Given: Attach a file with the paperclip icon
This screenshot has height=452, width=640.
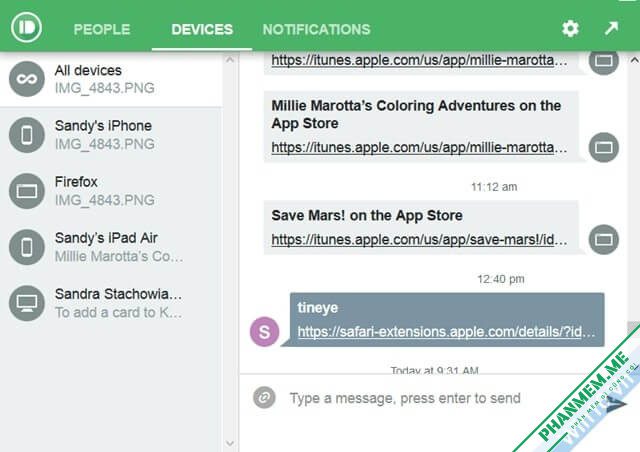Looking at the screenshot, I should pyautogui.click(x=264, y=397).
